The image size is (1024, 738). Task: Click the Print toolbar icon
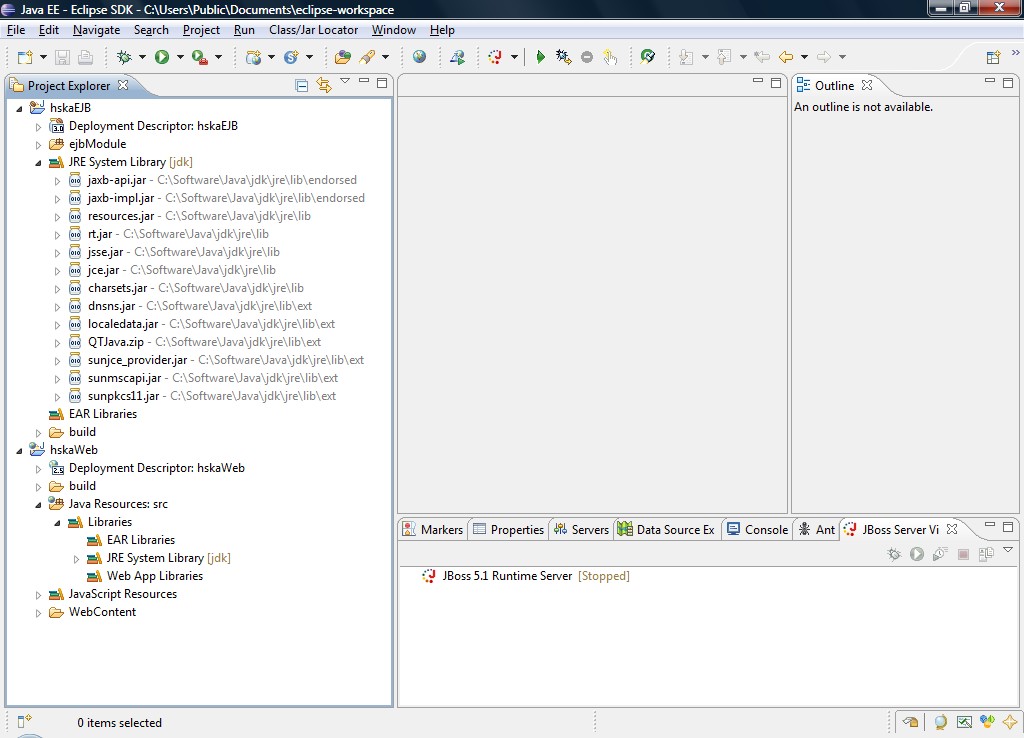point(85,57)
